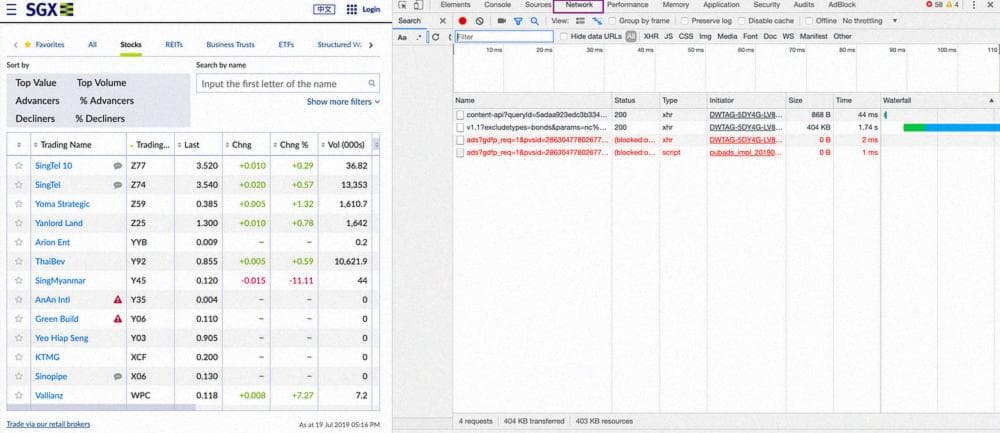Open the apps grid icon beside Login
Viewport: 1000px width, 433px height.
pos(351,9)
